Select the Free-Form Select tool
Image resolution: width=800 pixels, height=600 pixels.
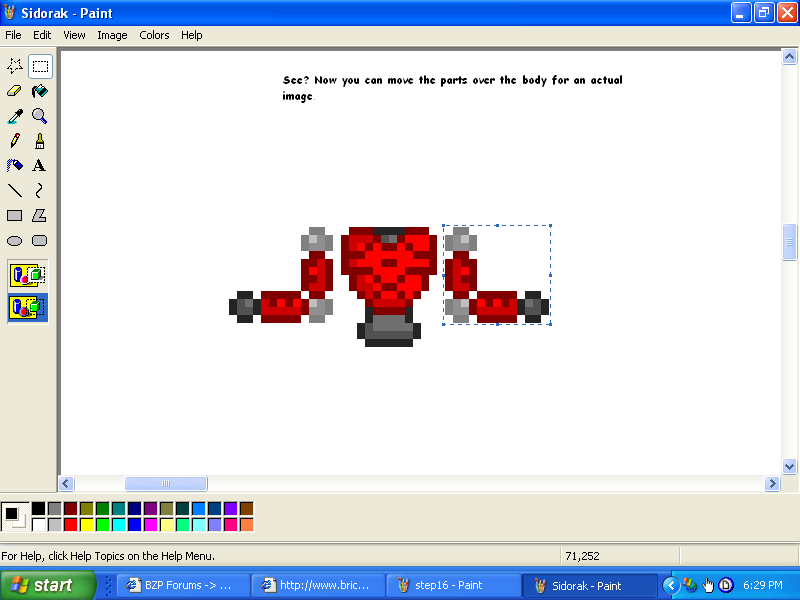pyautogui.click(x=14, y=65)
